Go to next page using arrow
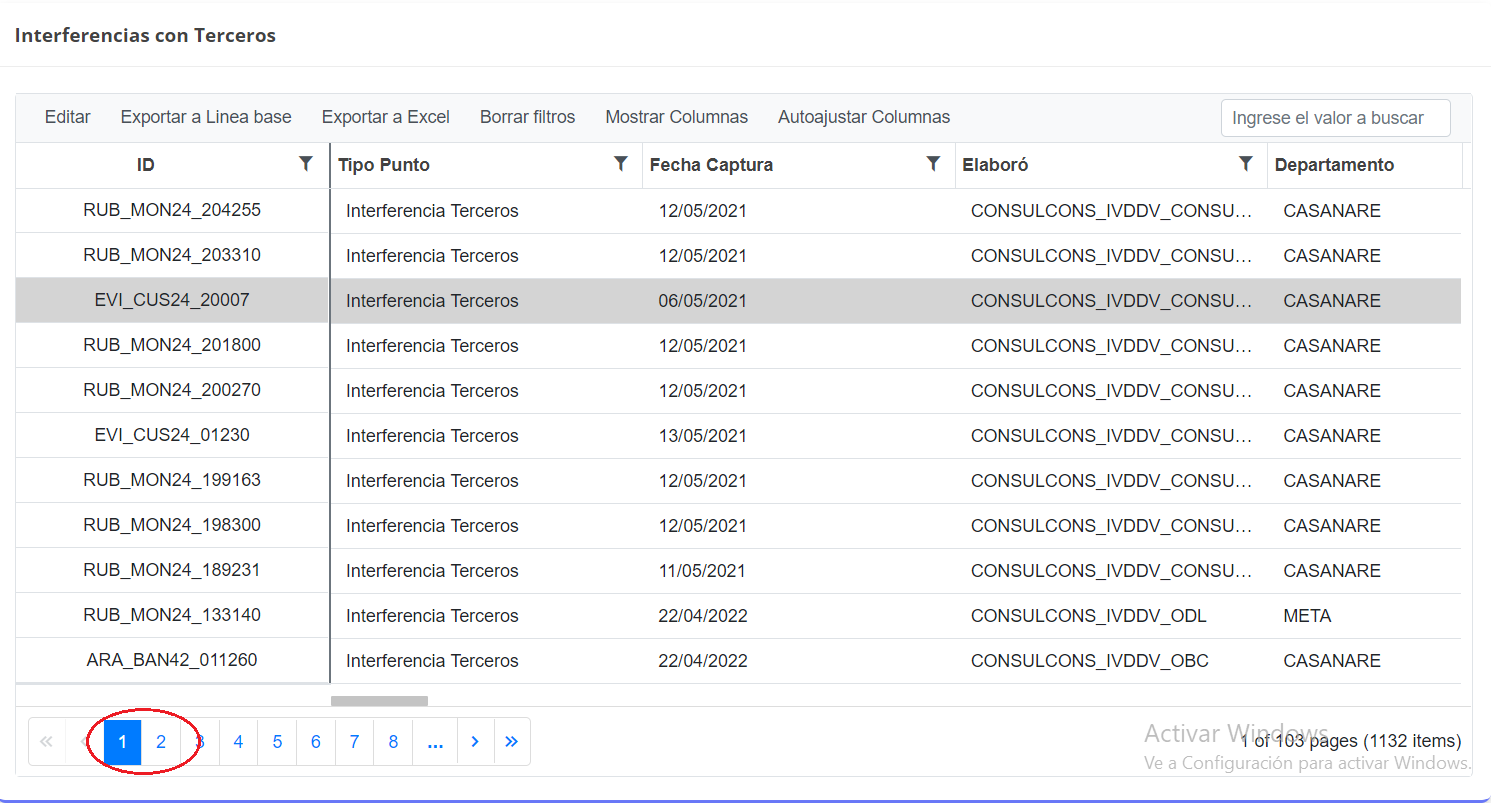 point(475,741)
